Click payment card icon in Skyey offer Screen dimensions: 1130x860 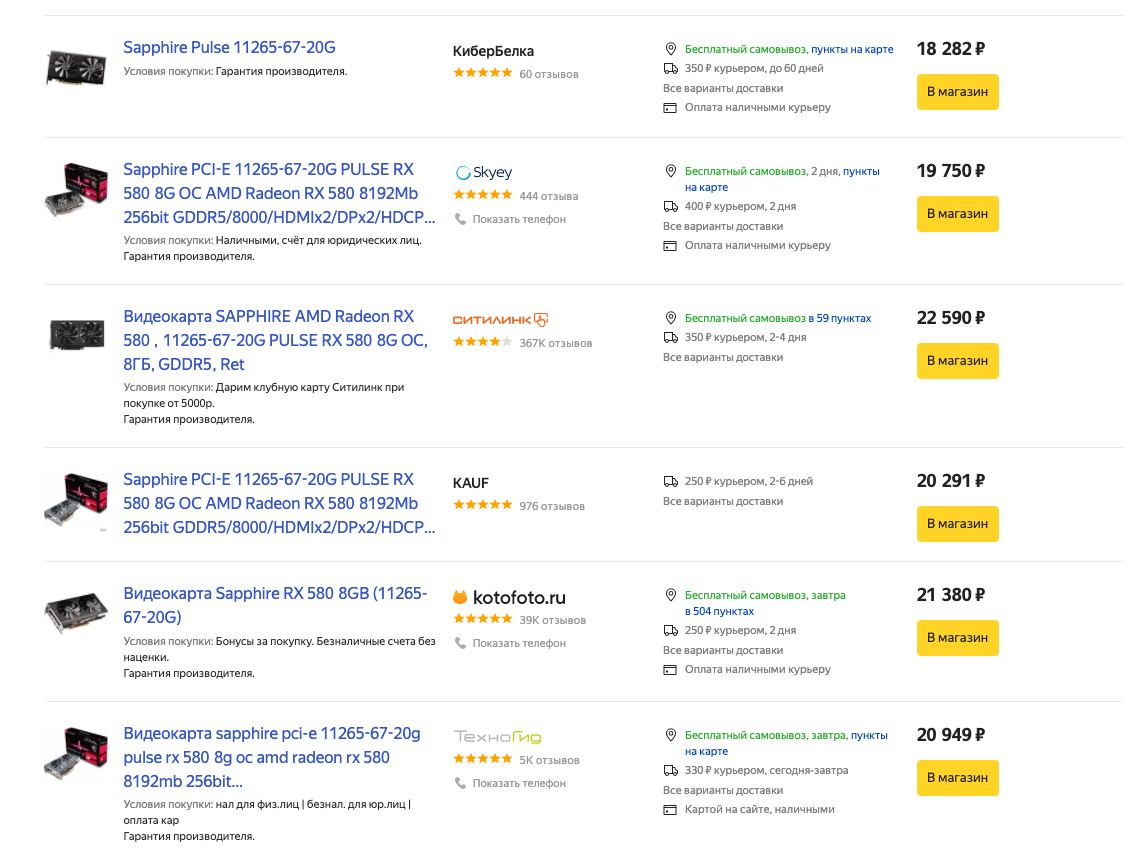[x=670, y=246]
